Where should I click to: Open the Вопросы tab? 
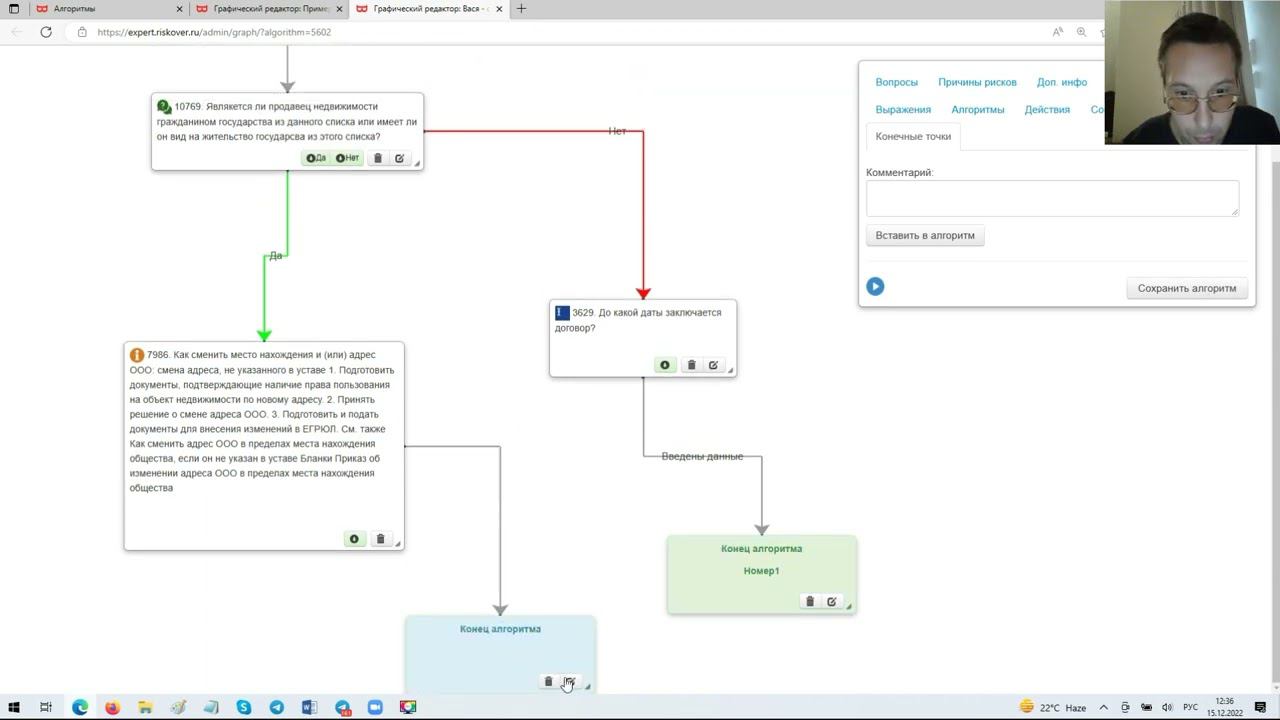tap(896, 82)
